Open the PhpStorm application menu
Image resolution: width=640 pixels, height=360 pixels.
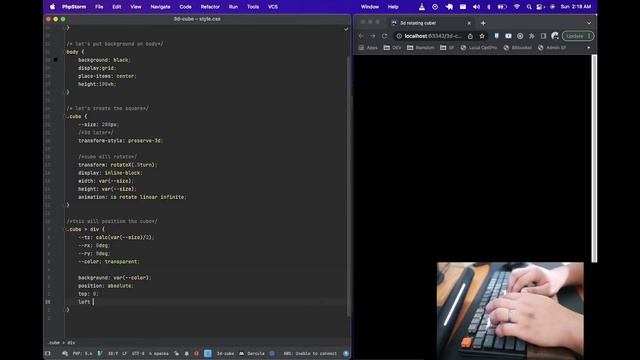click(74, 7)
